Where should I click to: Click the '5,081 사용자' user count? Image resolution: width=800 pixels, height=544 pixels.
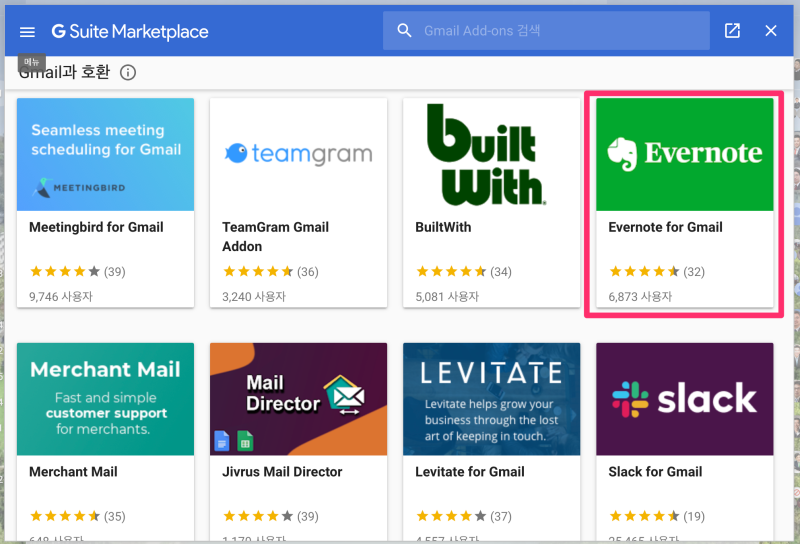point(447,296)
